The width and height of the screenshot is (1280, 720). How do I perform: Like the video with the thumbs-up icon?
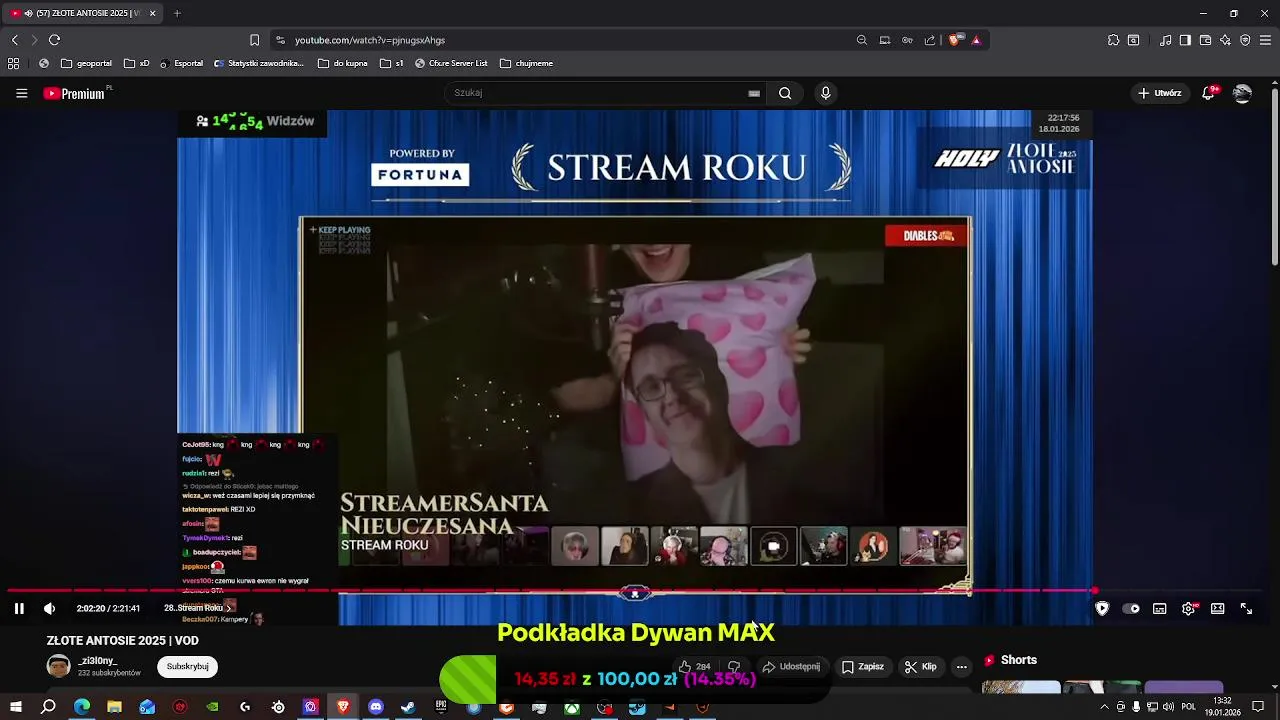click(x=695, y=667)
